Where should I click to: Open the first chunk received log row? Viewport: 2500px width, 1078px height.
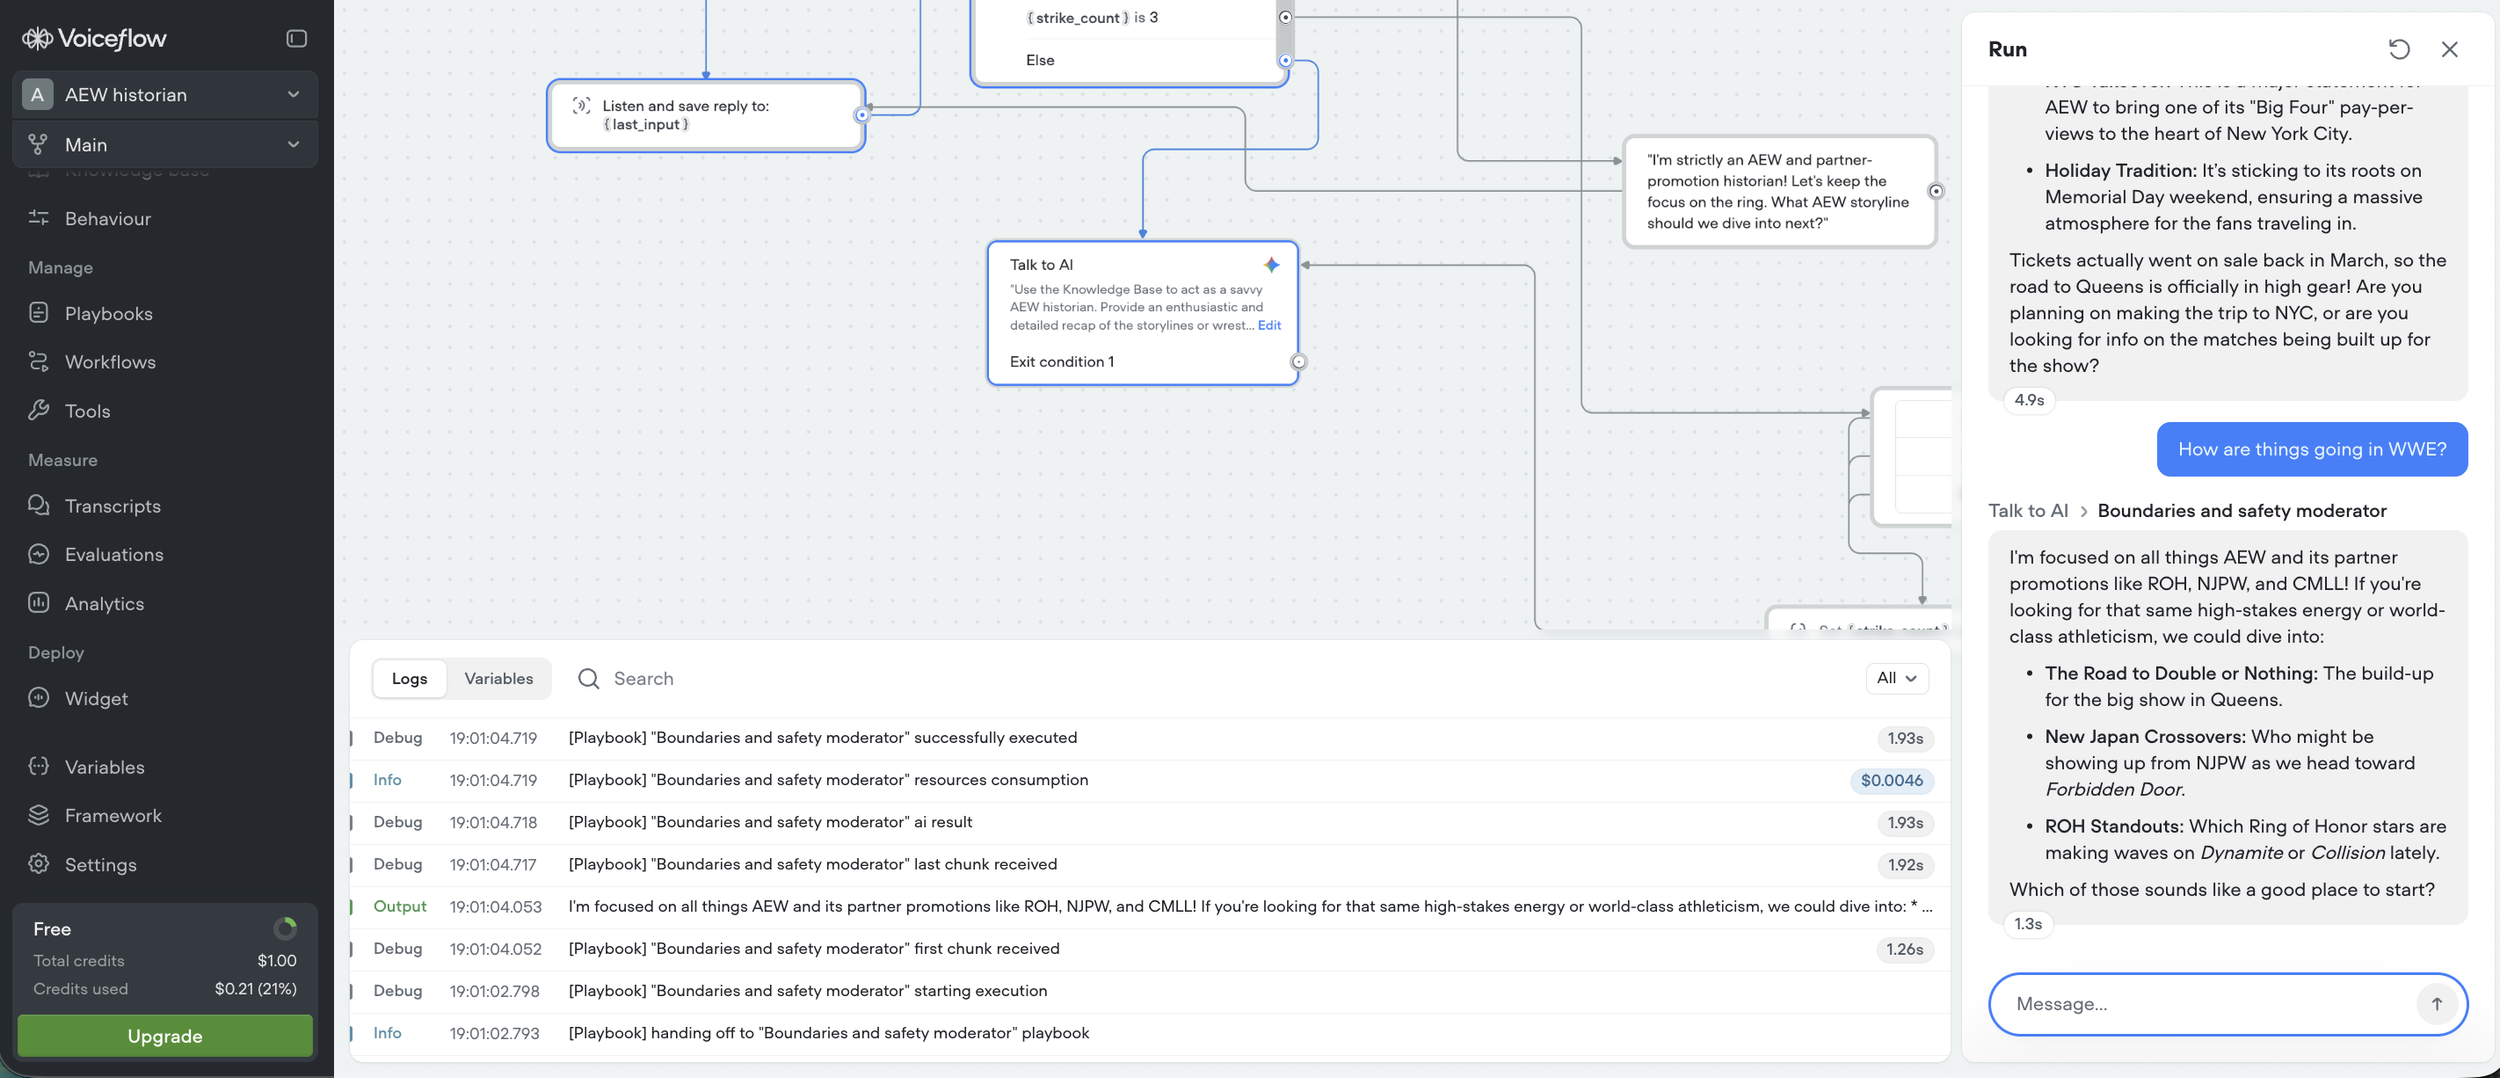tap(1150, 949)
